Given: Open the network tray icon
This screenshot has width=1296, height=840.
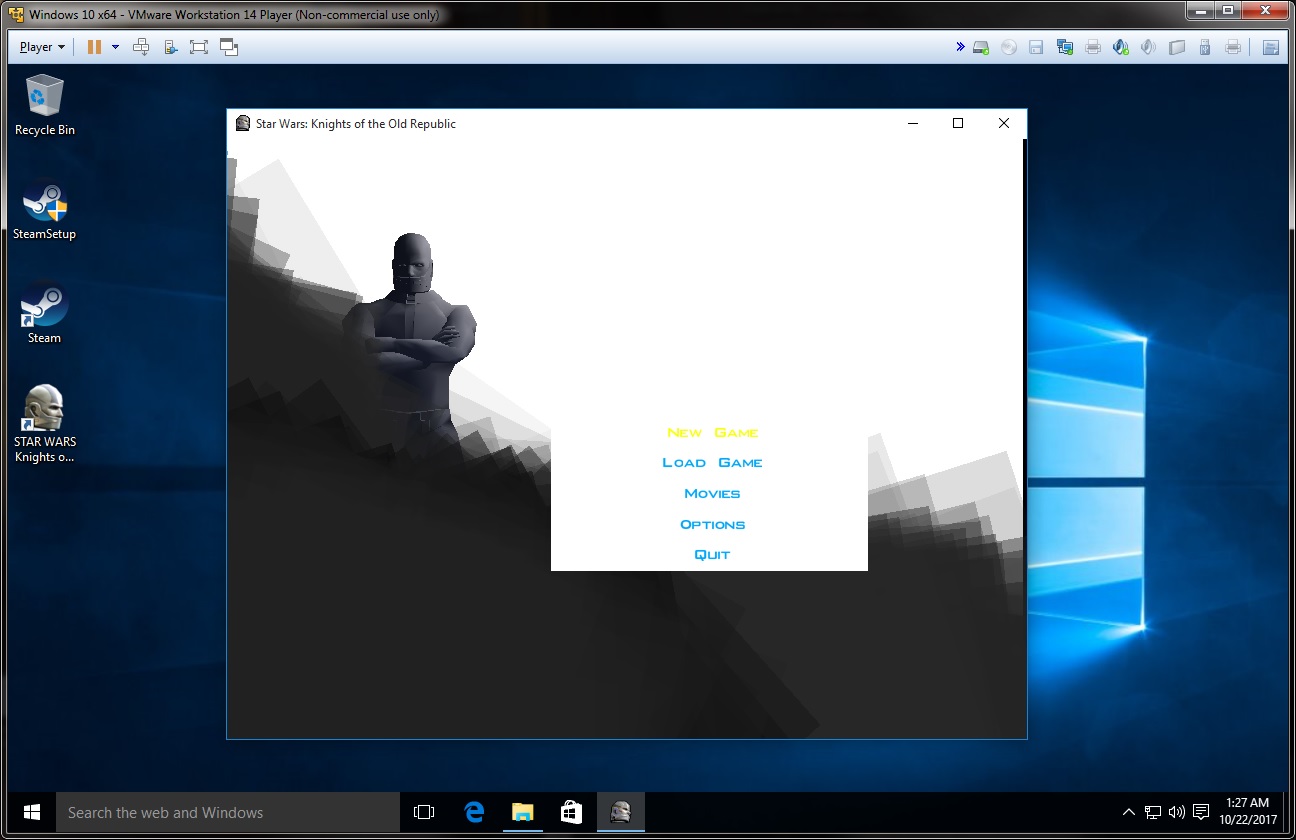Looking at the screenshot, I should pyautogui.click(x=1153, y=812).
